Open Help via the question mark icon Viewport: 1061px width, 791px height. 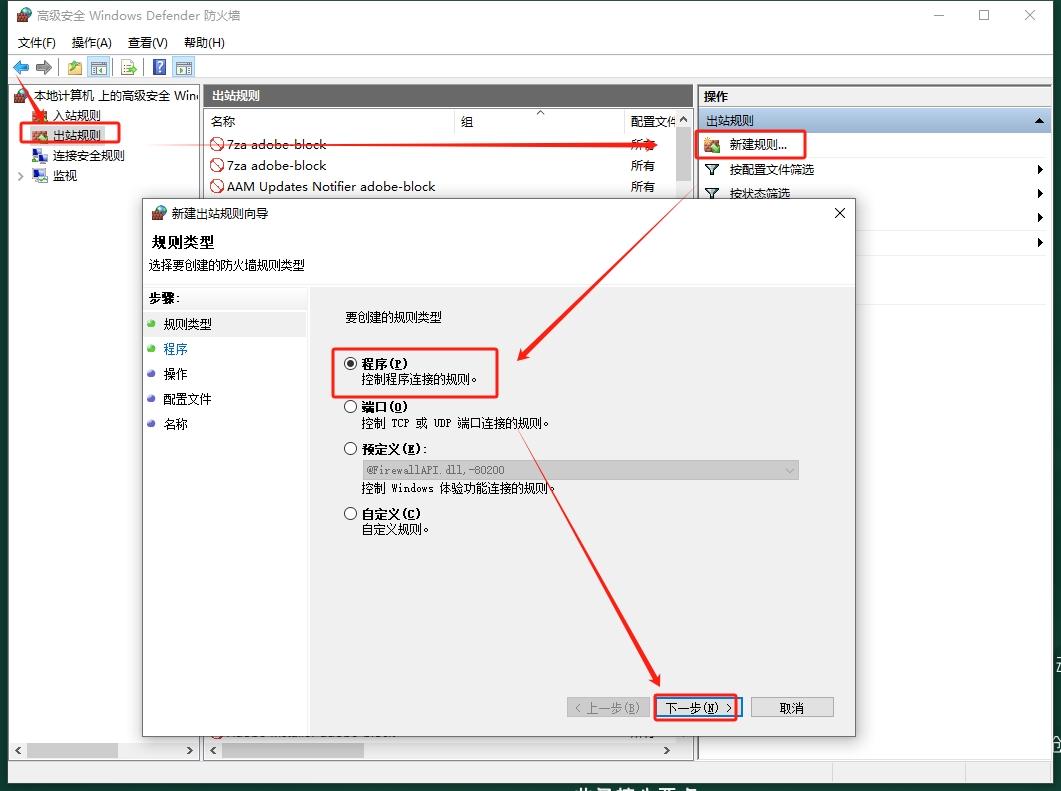[160, 67]
